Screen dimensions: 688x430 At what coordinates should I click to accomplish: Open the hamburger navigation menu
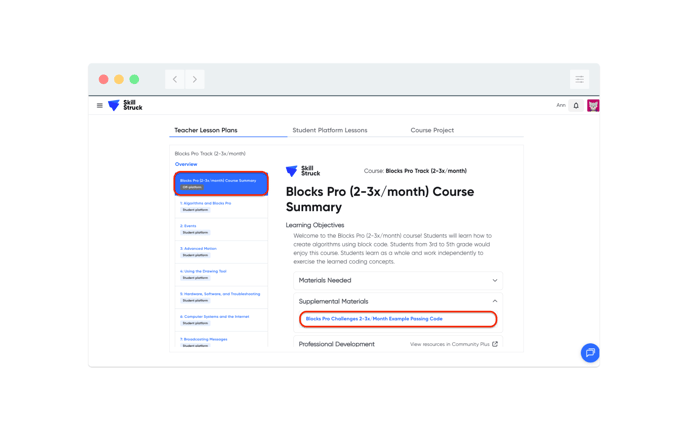(x=100, y=105)
